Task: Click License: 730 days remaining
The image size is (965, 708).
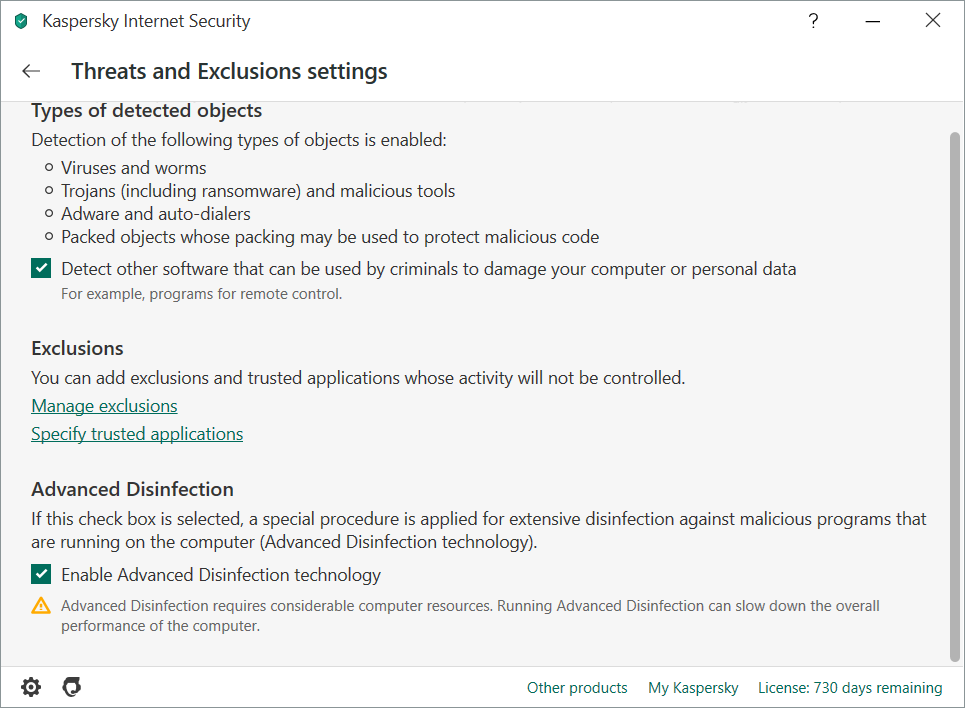Action: [850, 688]
